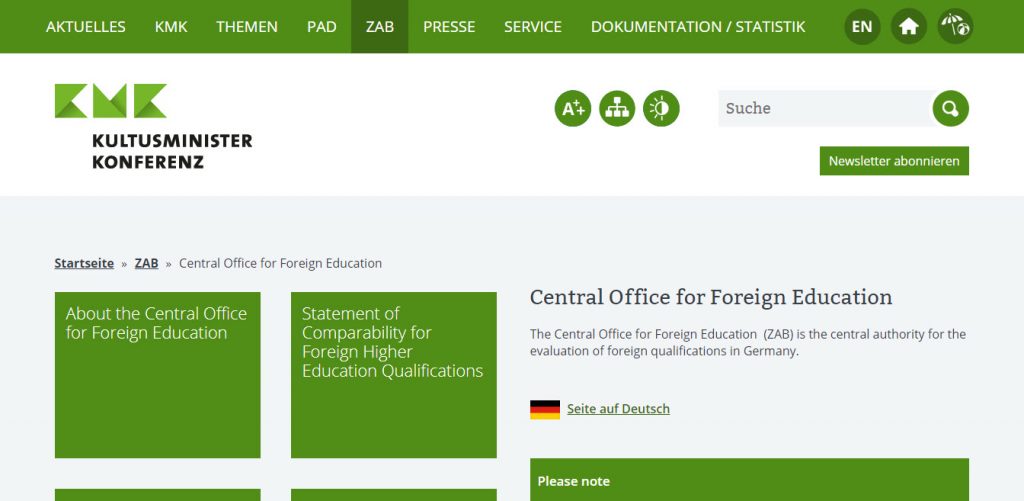Open About the Central Office tile

[x=157, y=374]
